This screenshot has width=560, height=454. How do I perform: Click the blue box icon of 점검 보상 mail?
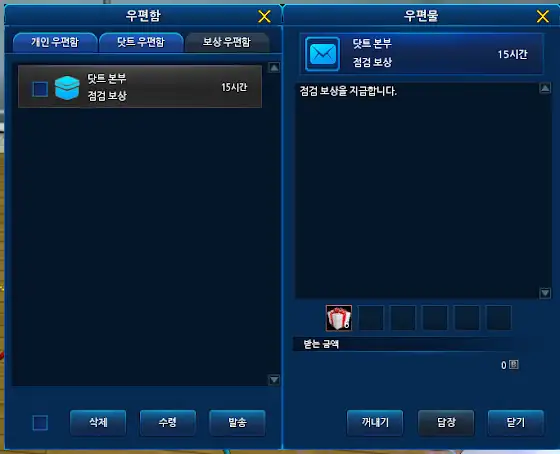(67, 88)
